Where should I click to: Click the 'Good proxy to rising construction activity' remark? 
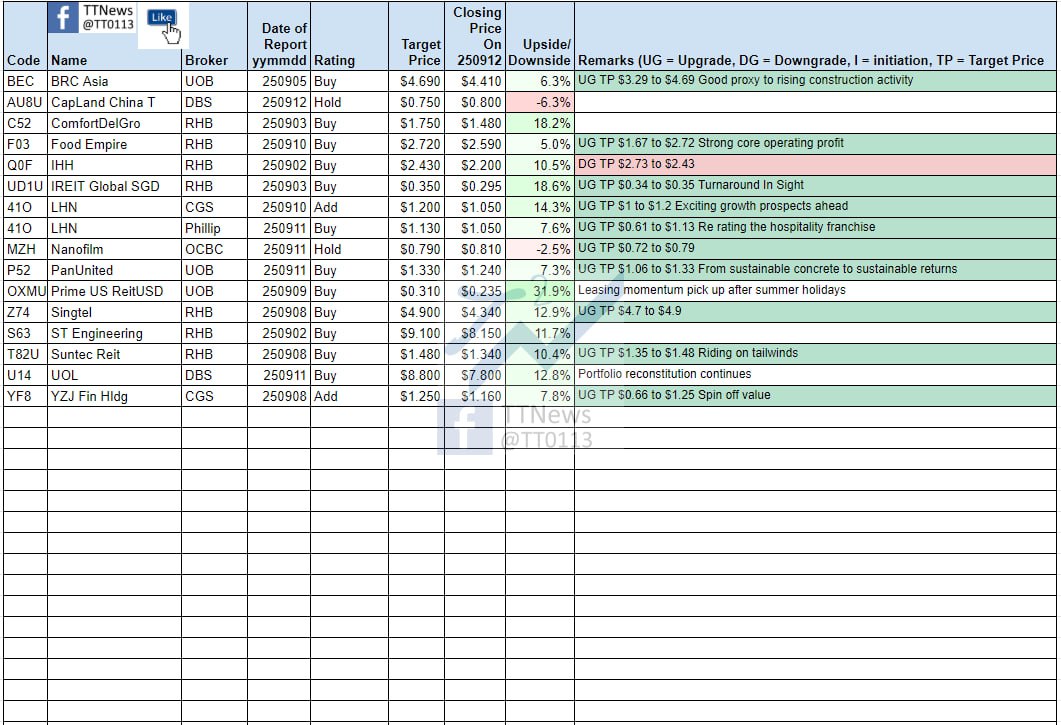tap(805, 80)
